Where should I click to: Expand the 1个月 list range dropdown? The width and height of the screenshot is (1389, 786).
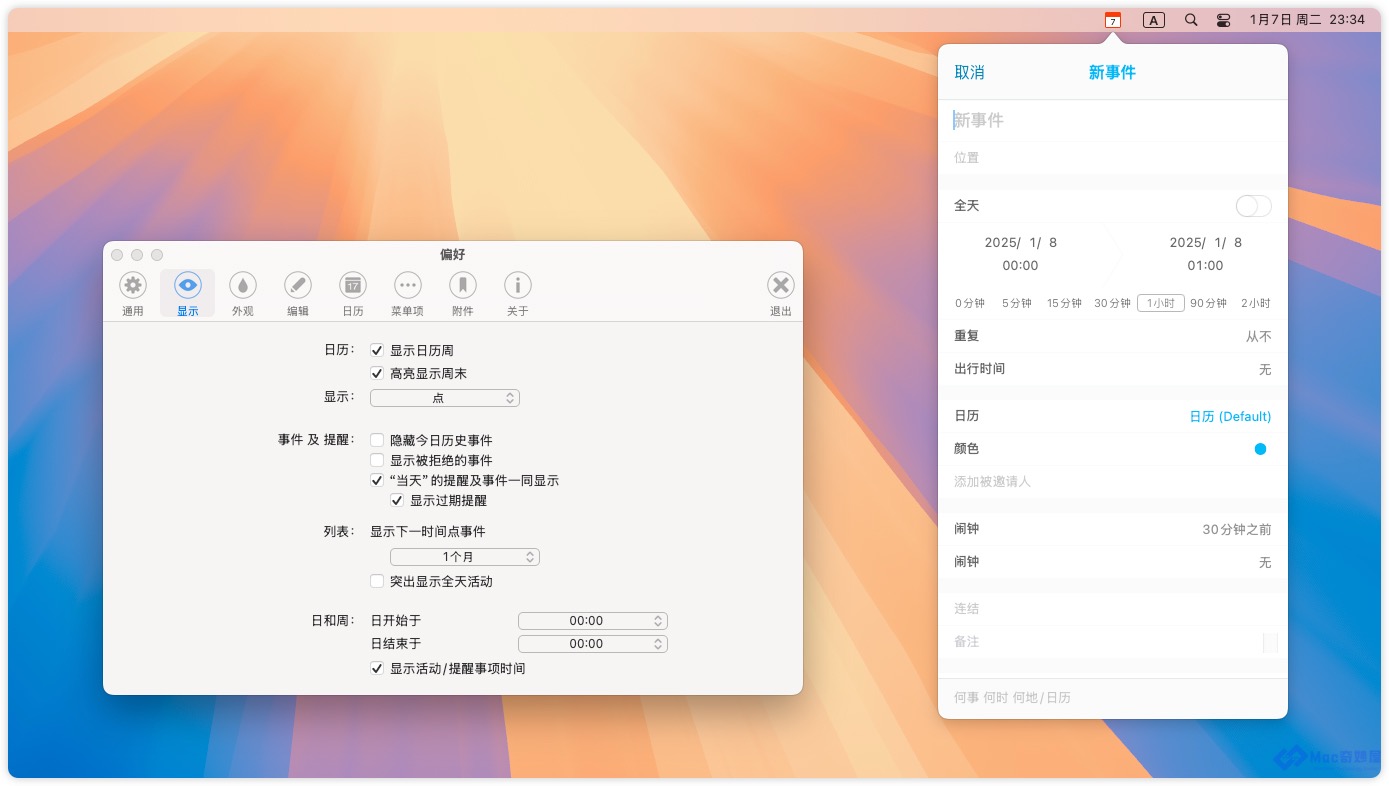pyautogui.click(x=464, y=557)
